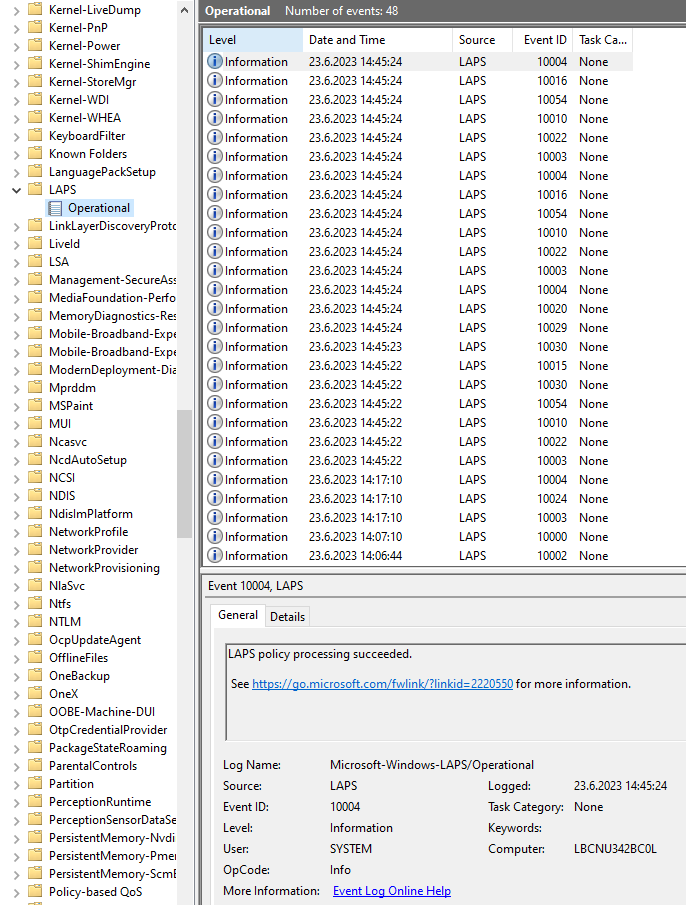The image size is (686, 905).
Task: Click the Ntfs folder icon
Action: (x=35, y=603)
